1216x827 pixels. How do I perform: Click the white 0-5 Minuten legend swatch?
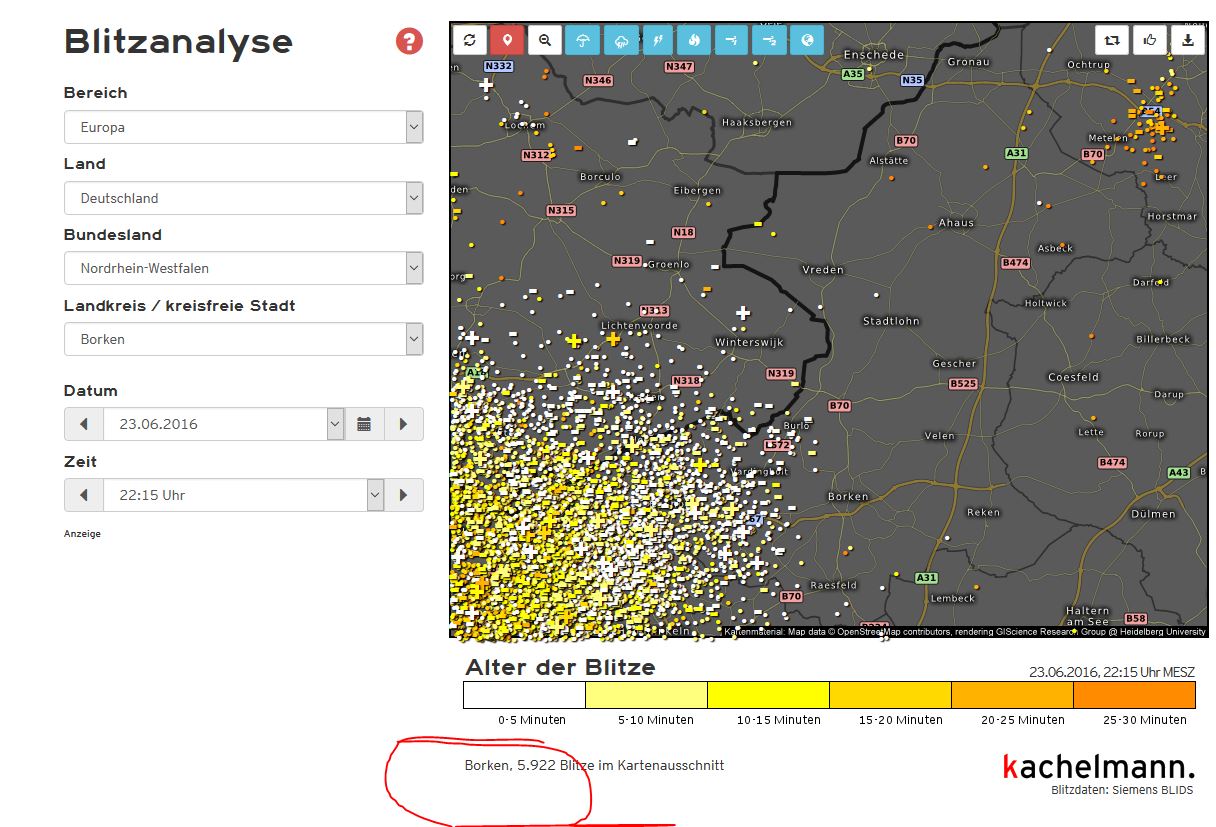[524, 695]
